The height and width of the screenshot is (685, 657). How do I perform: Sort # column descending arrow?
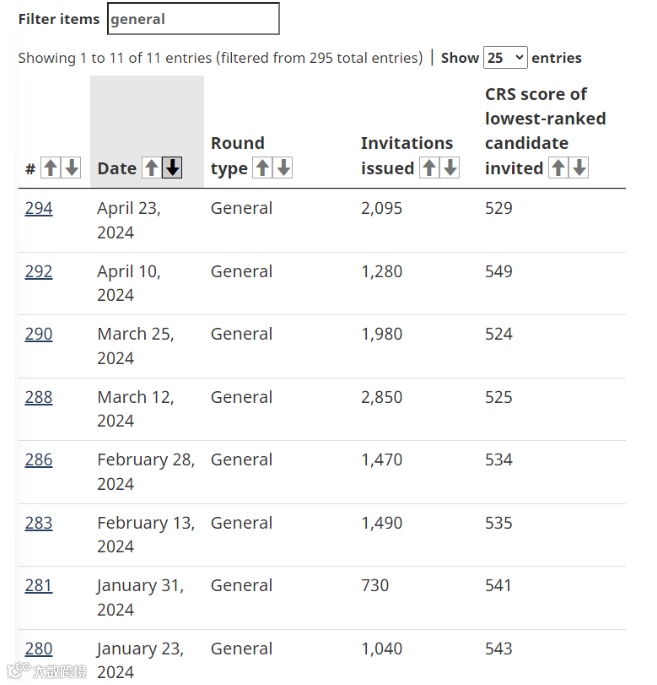[71, 168]
